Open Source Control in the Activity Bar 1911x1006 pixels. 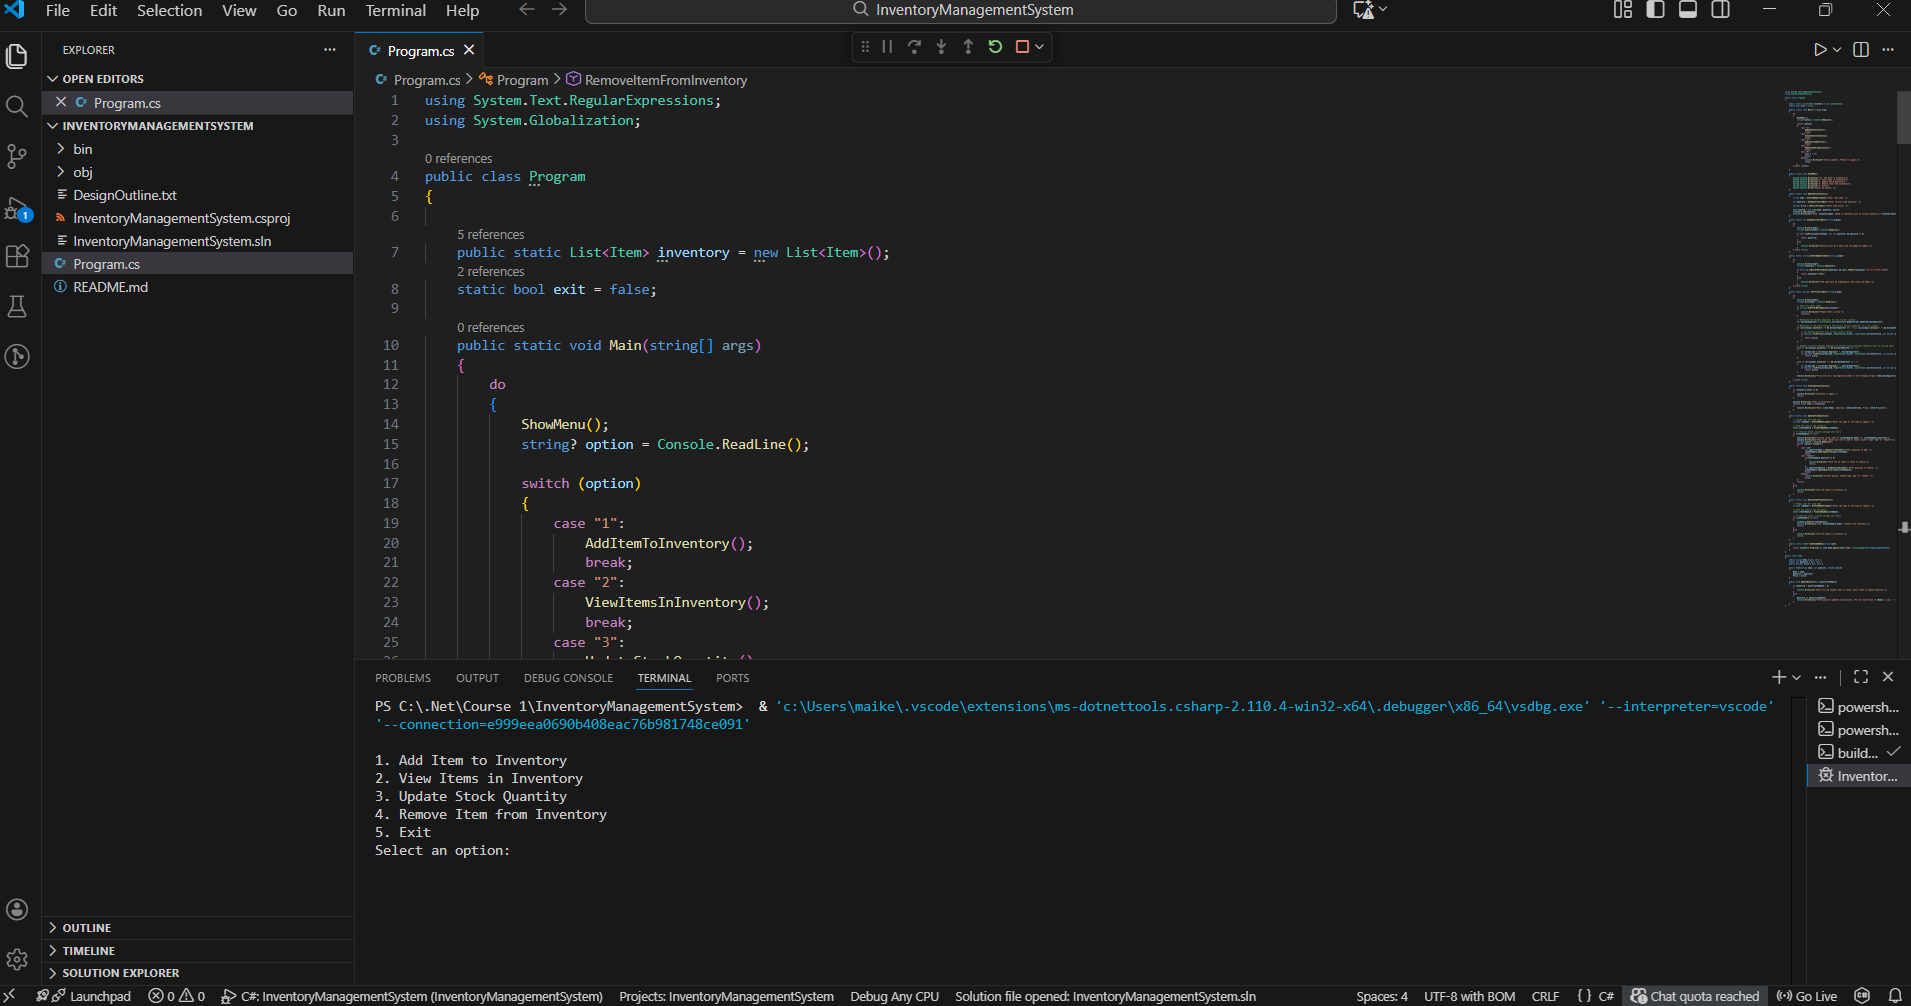tap(17, 156)
